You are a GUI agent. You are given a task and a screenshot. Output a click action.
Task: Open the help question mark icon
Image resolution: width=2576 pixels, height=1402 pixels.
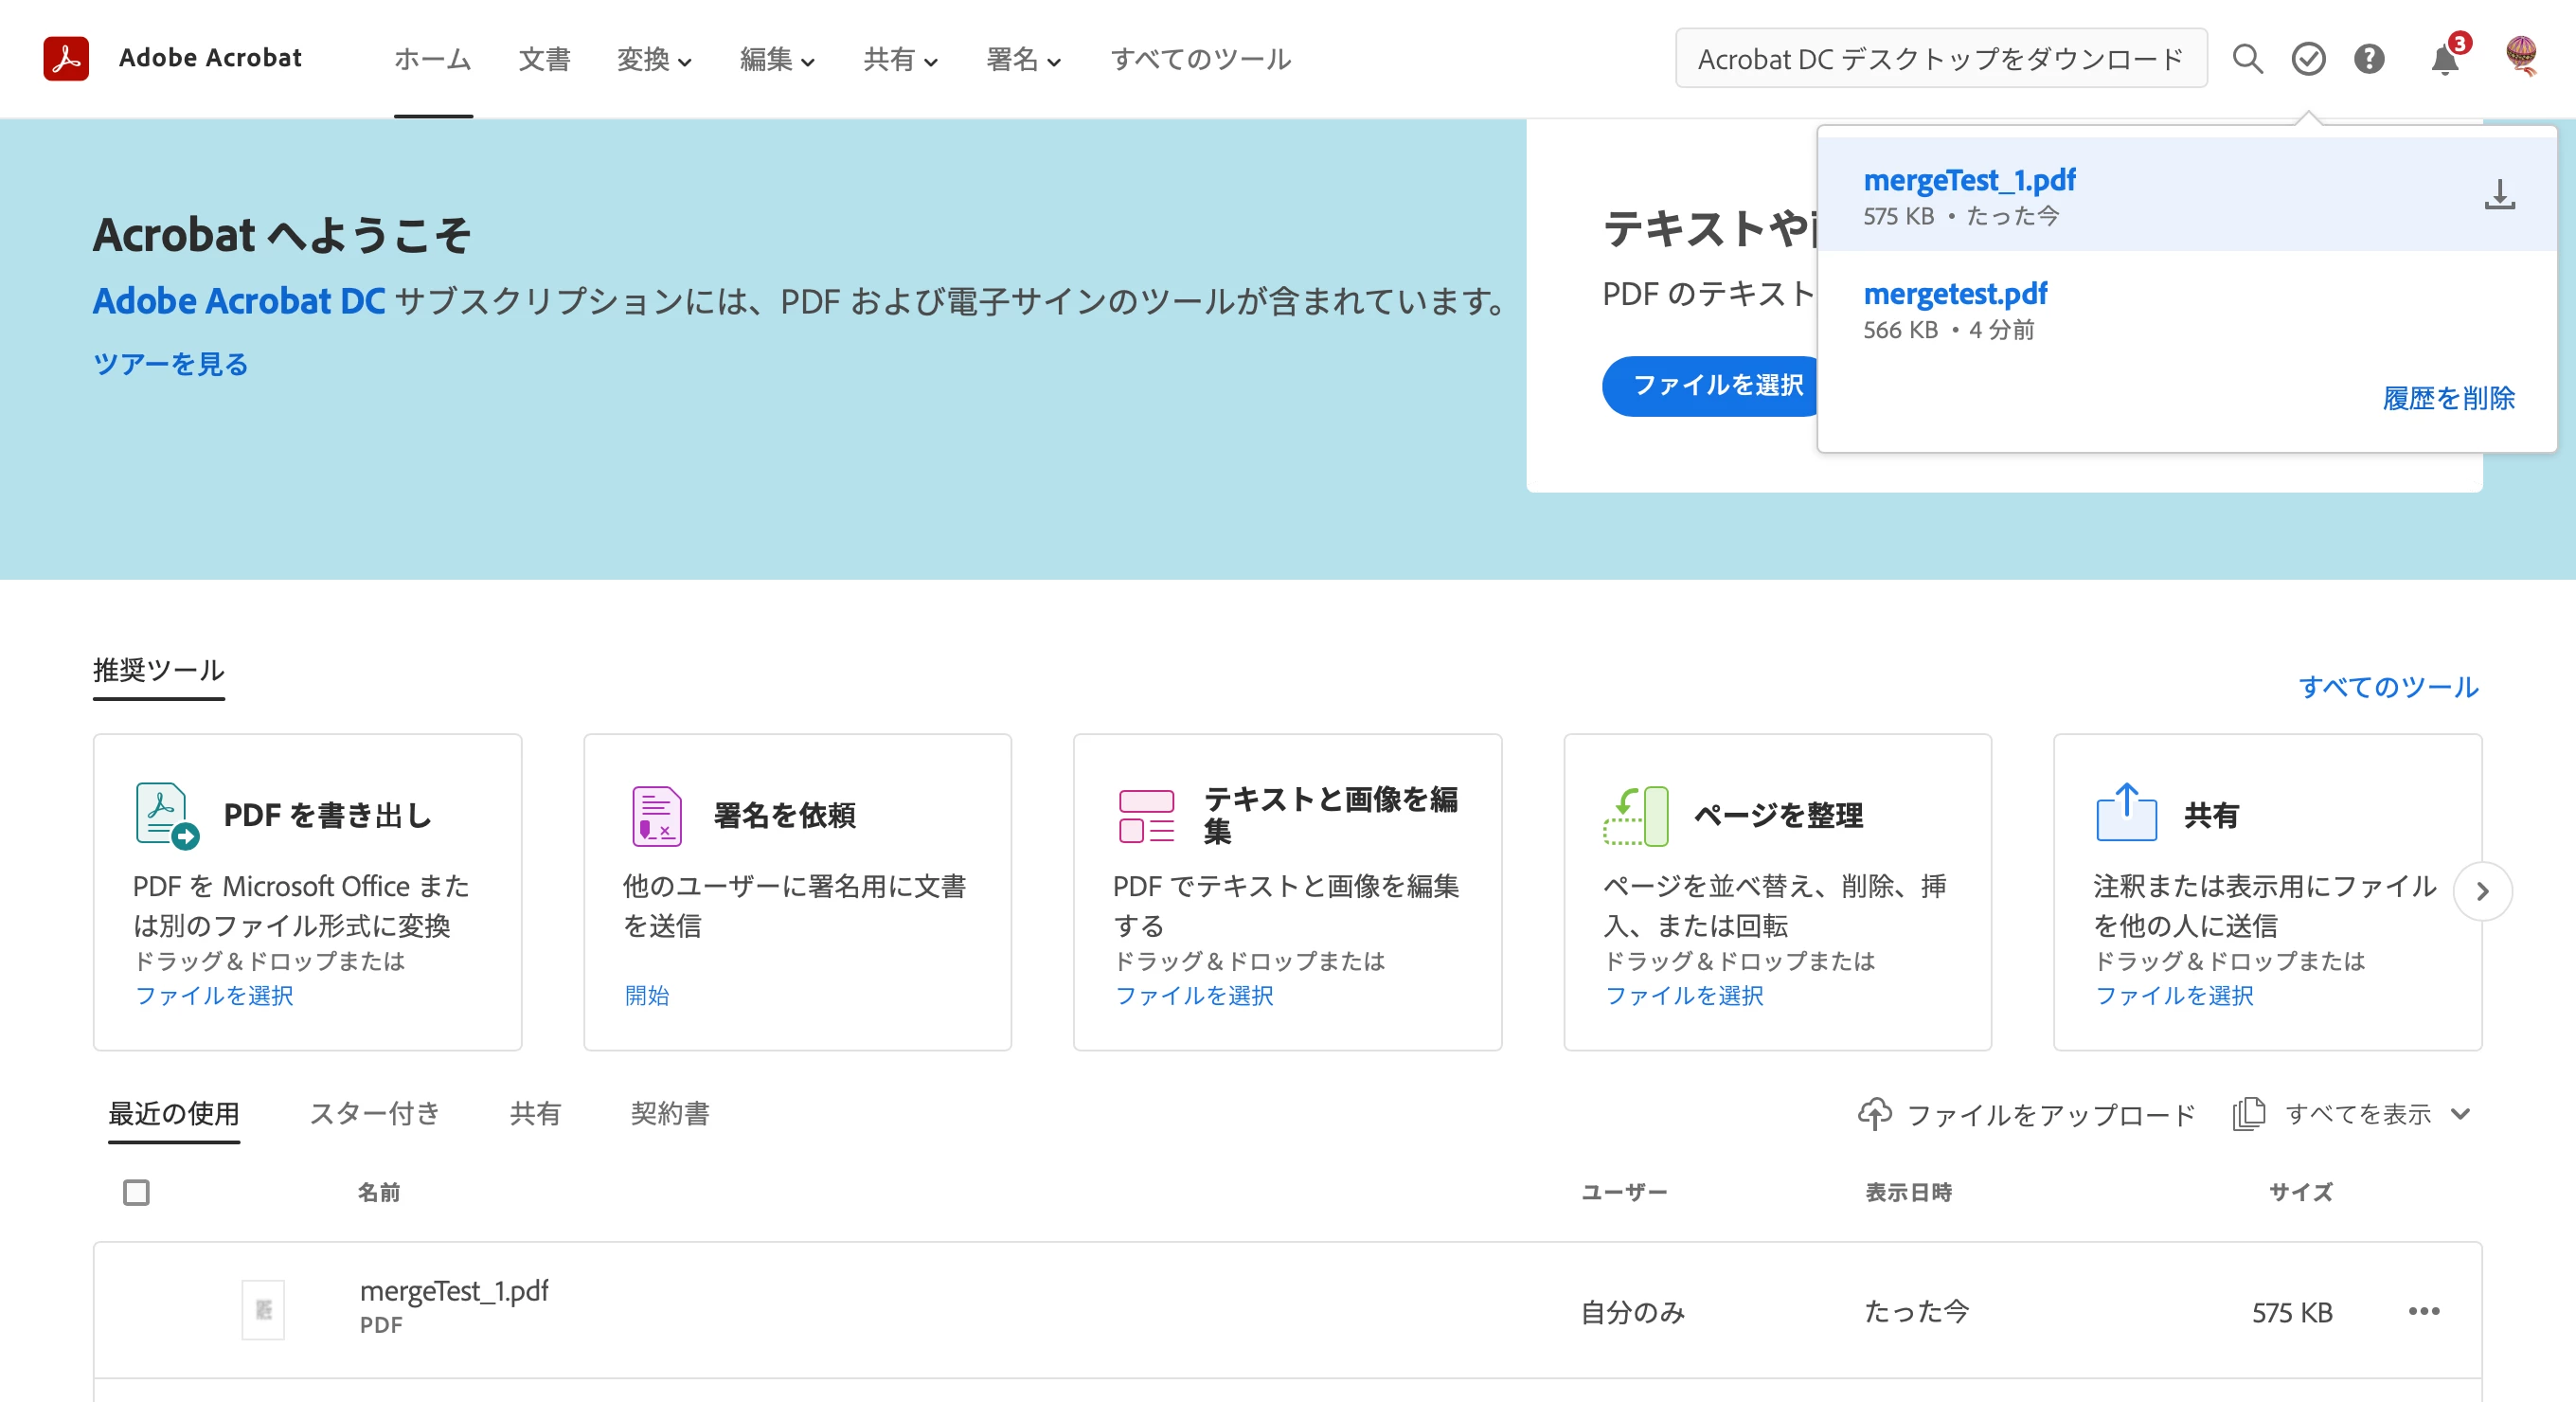(2369, 59)
